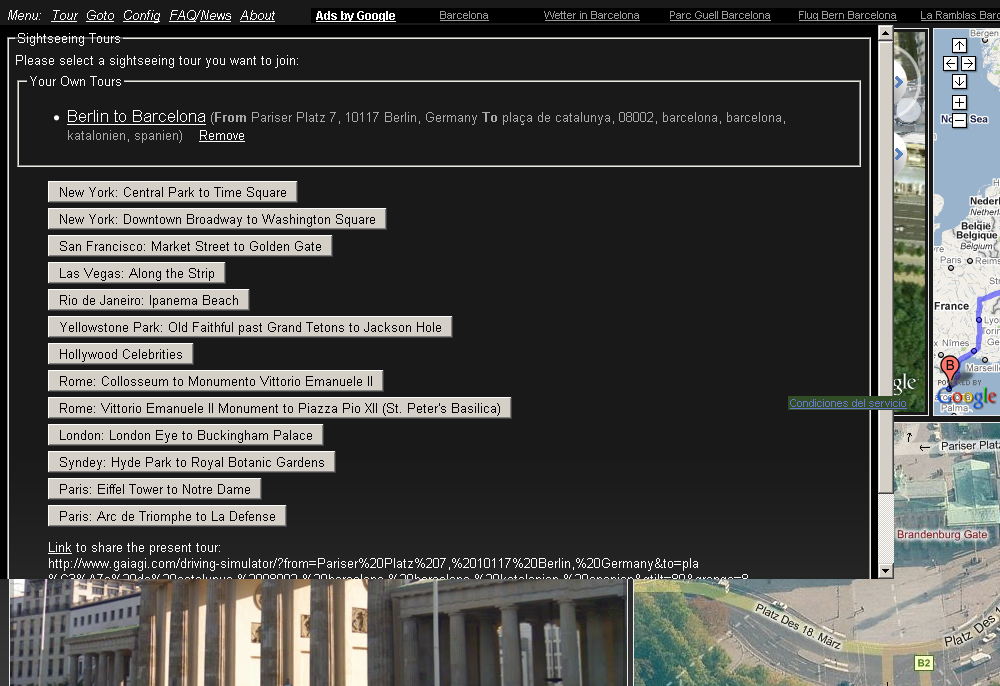Open the Goto menu
1000x686 pixels.
(x=100, y=15)
